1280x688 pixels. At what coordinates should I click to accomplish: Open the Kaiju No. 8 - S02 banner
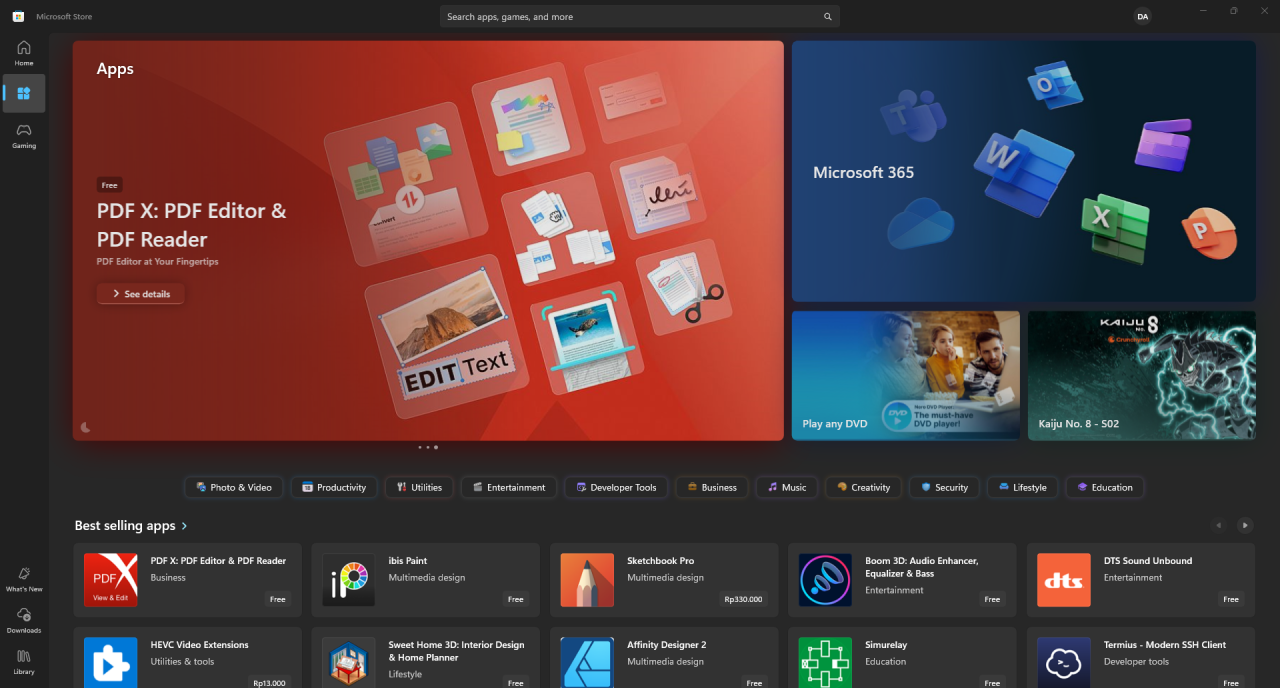tap(1141, 375)
